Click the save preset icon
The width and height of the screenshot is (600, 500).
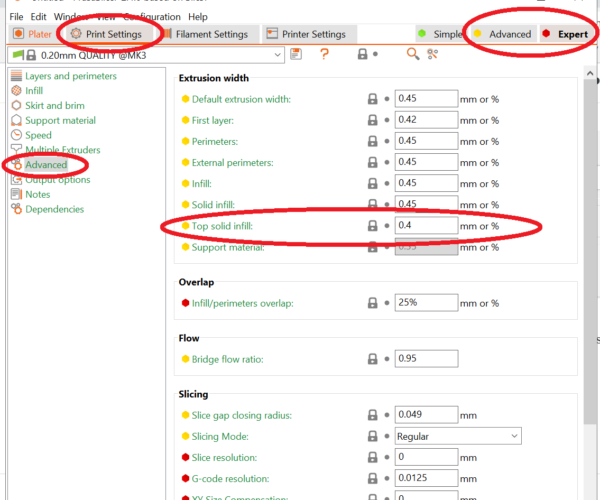tap(296, 54)
